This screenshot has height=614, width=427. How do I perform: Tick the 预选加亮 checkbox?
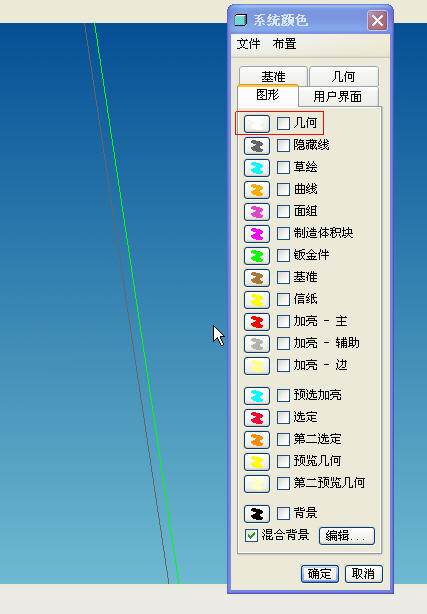(x=283, y=395)
